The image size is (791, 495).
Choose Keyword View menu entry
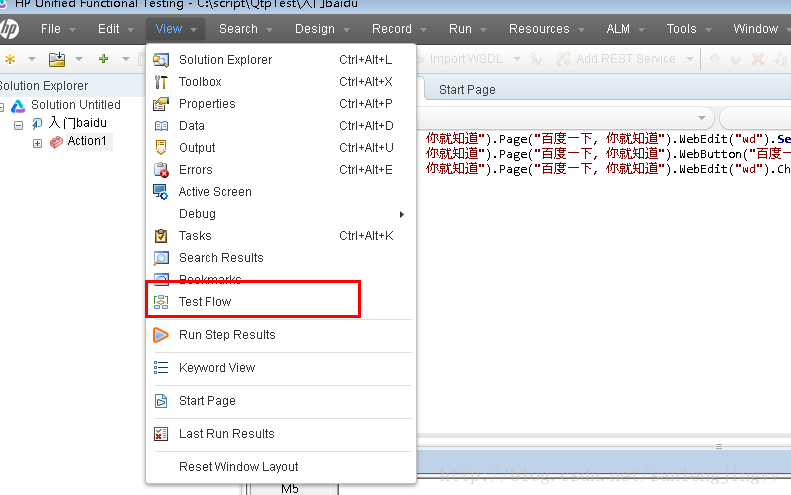click(x=280, y=368)
